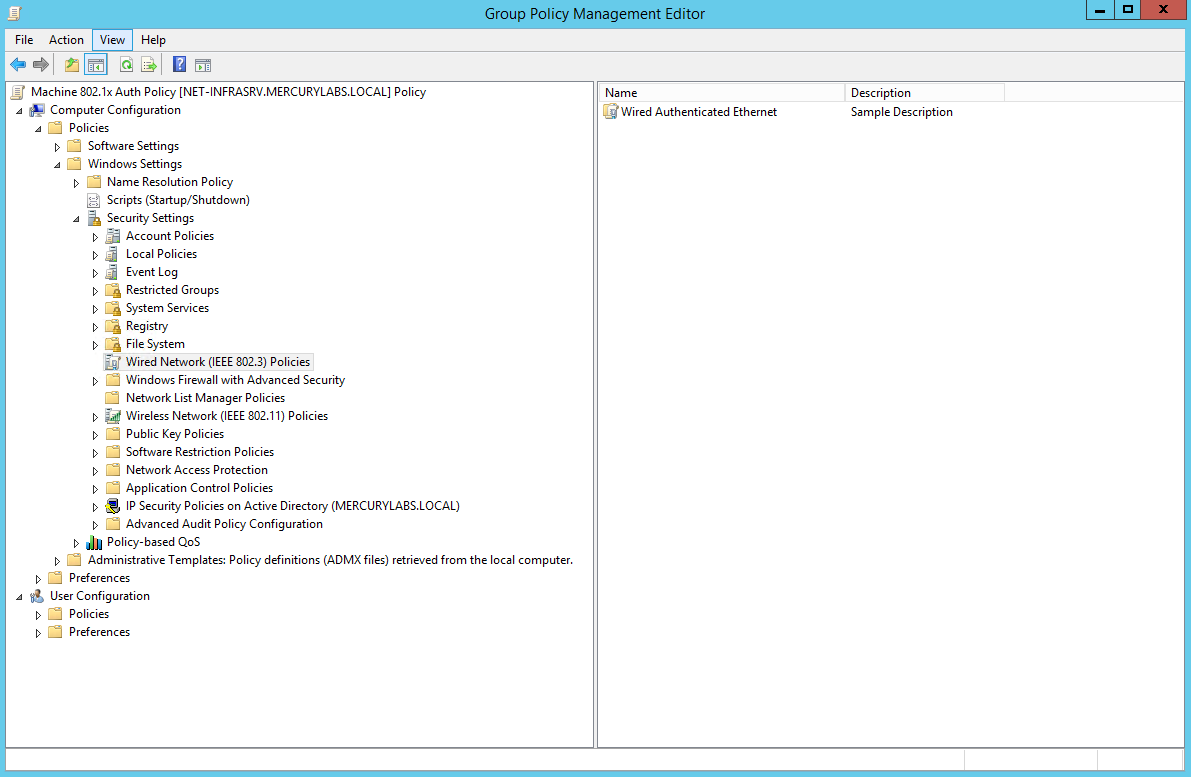This screenshot has height=777, width=1191.
Task: Toggle Show/Hide Console Tree toolbar icon
Action: point(96,65)
